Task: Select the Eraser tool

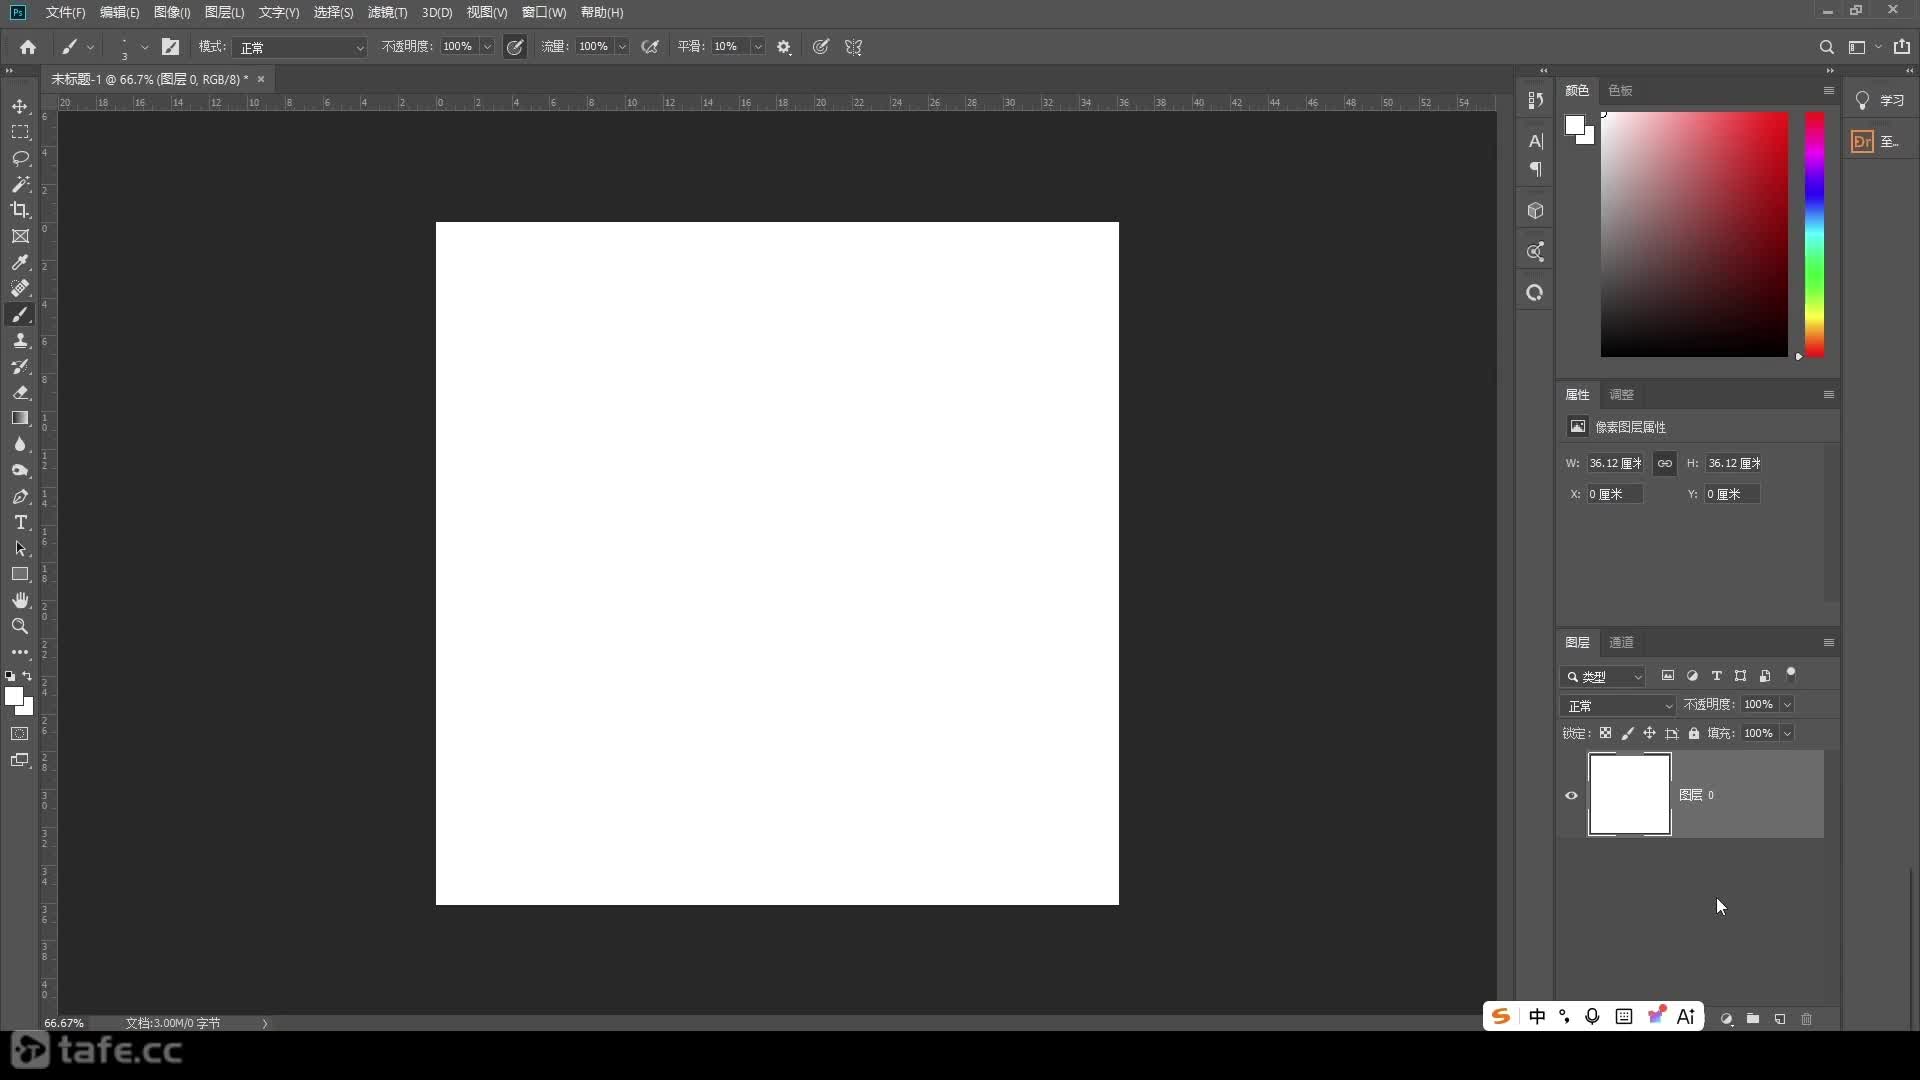Action: click(x=20, y=392)
